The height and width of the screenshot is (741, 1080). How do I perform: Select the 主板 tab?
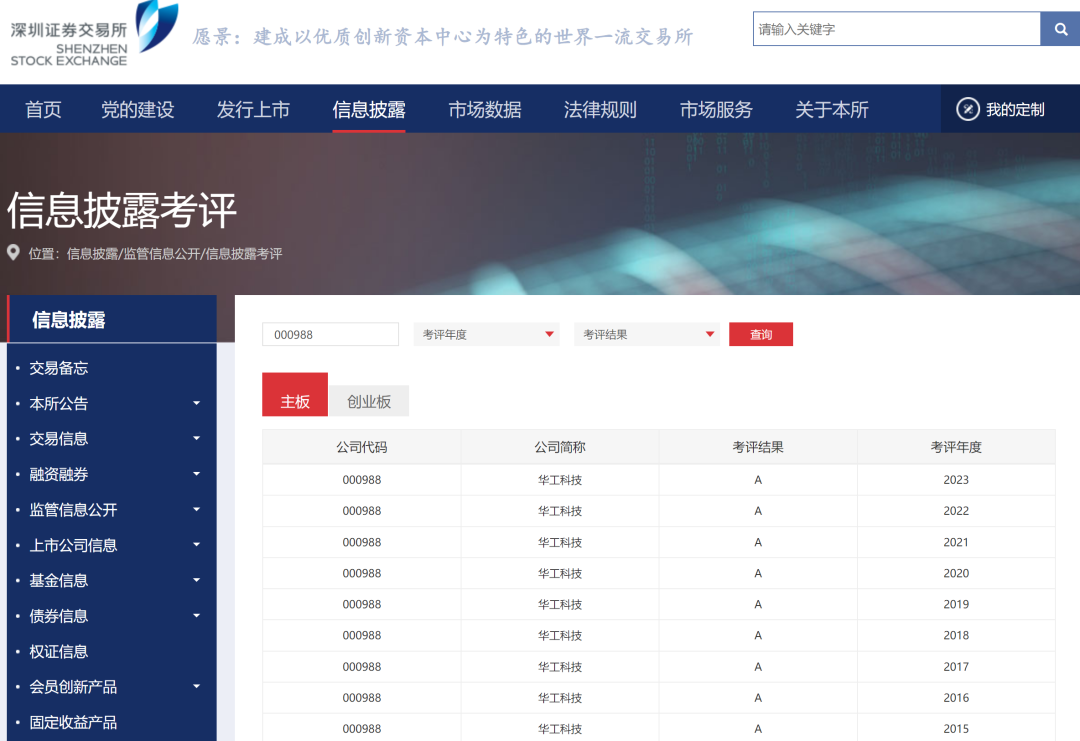[295, 402]
